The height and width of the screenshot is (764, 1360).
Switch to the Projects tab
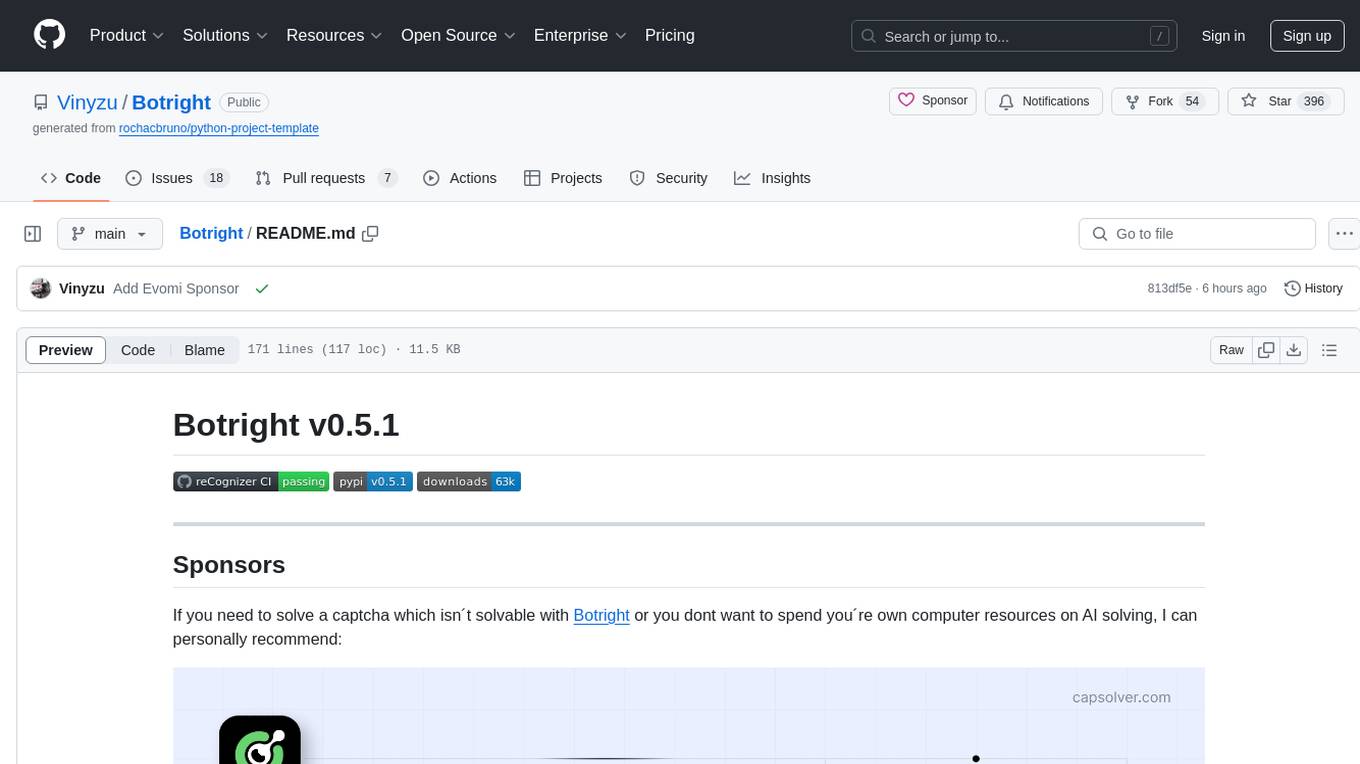tap(563, 178)
